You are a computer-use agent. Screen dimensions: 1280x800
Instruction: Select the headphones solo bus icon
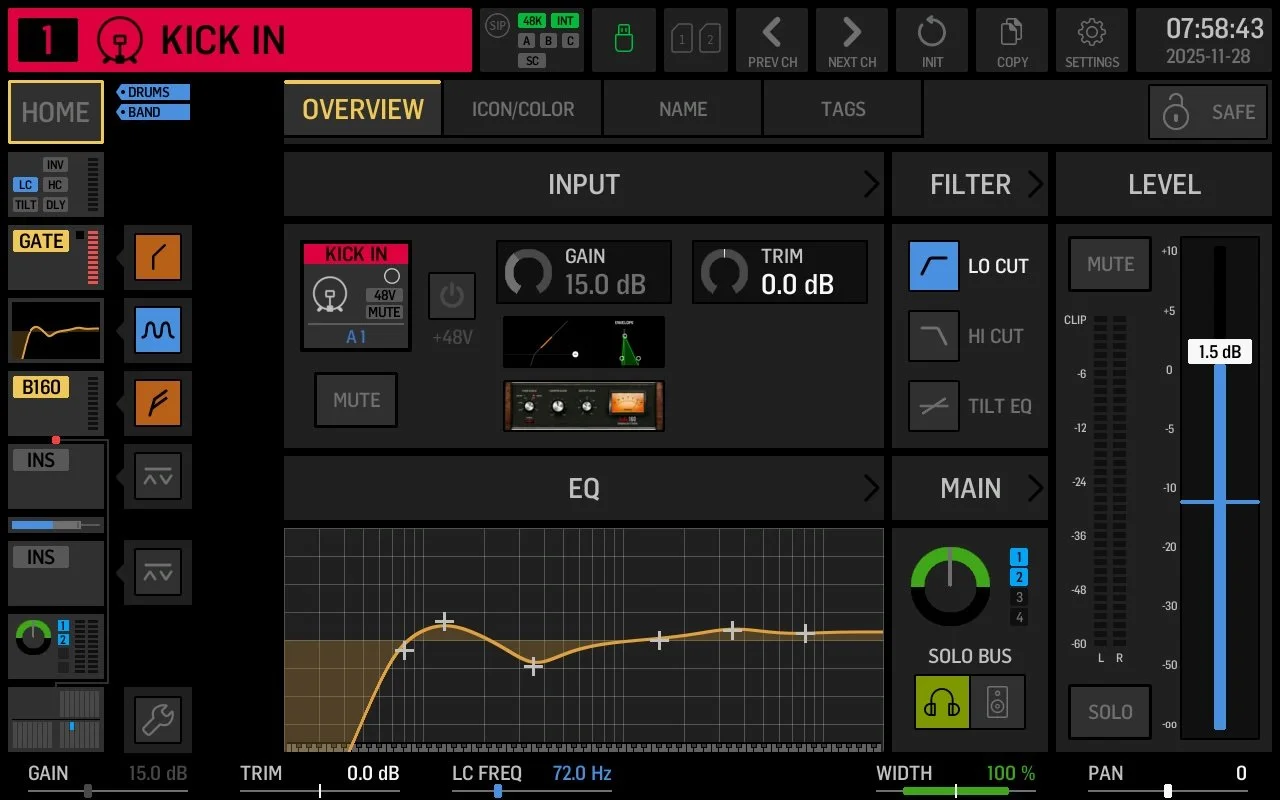coord(942,702)
